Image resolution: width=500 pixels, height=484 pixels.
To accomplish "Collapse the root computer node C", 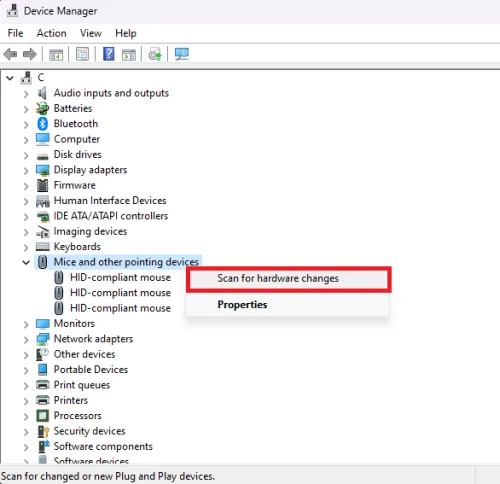I will (10, 78).
